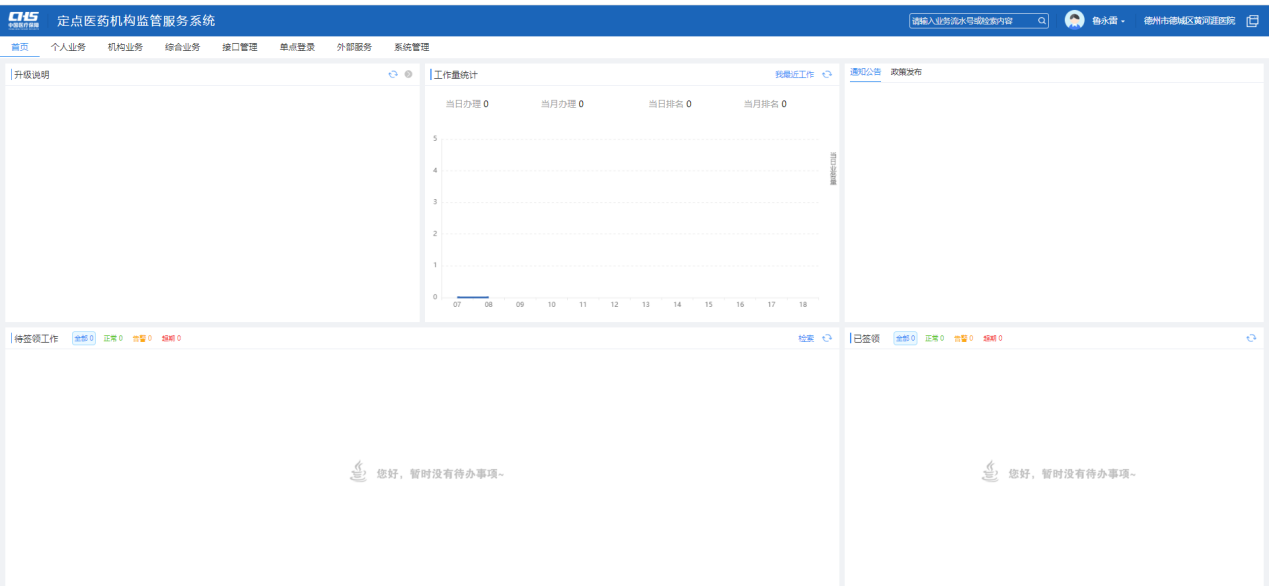Click the window-switch icon at top right
Screen dimensions: 1269x586
pyautogui.click(x=1252, y=21)
